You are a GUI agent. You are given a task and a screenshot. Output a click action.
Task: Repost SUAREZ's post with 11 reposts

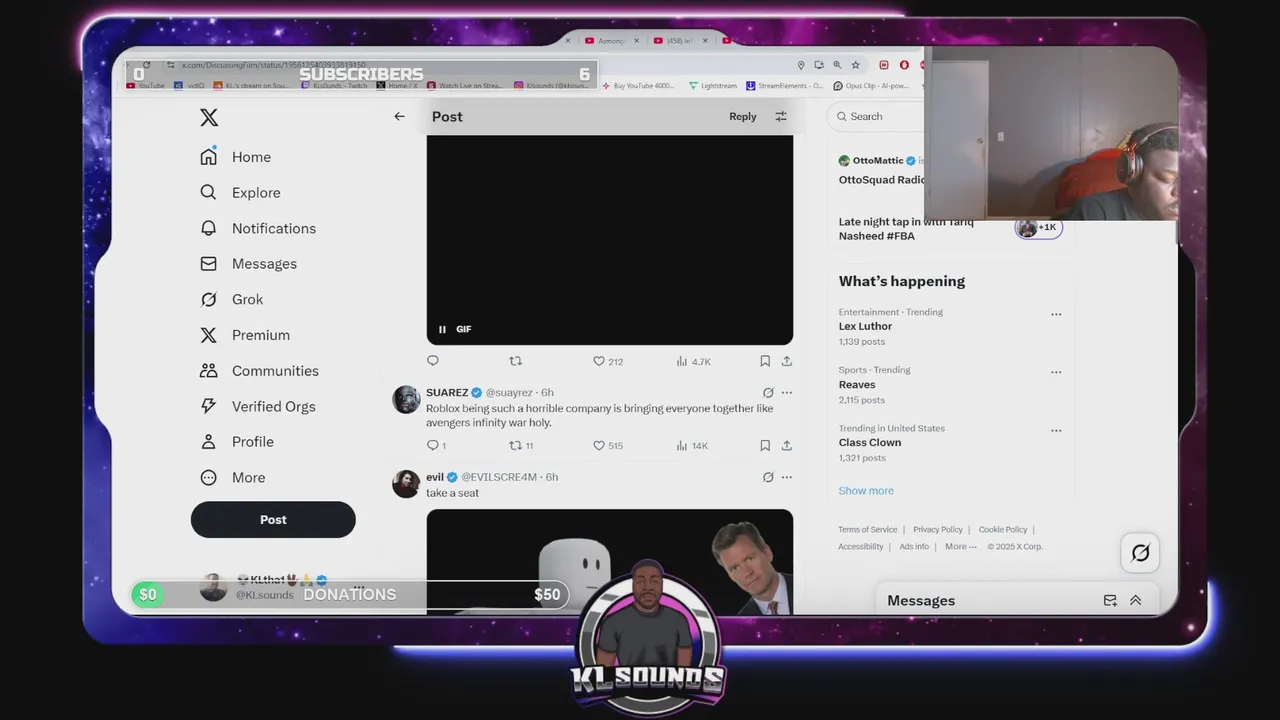(x=521, y=446)
